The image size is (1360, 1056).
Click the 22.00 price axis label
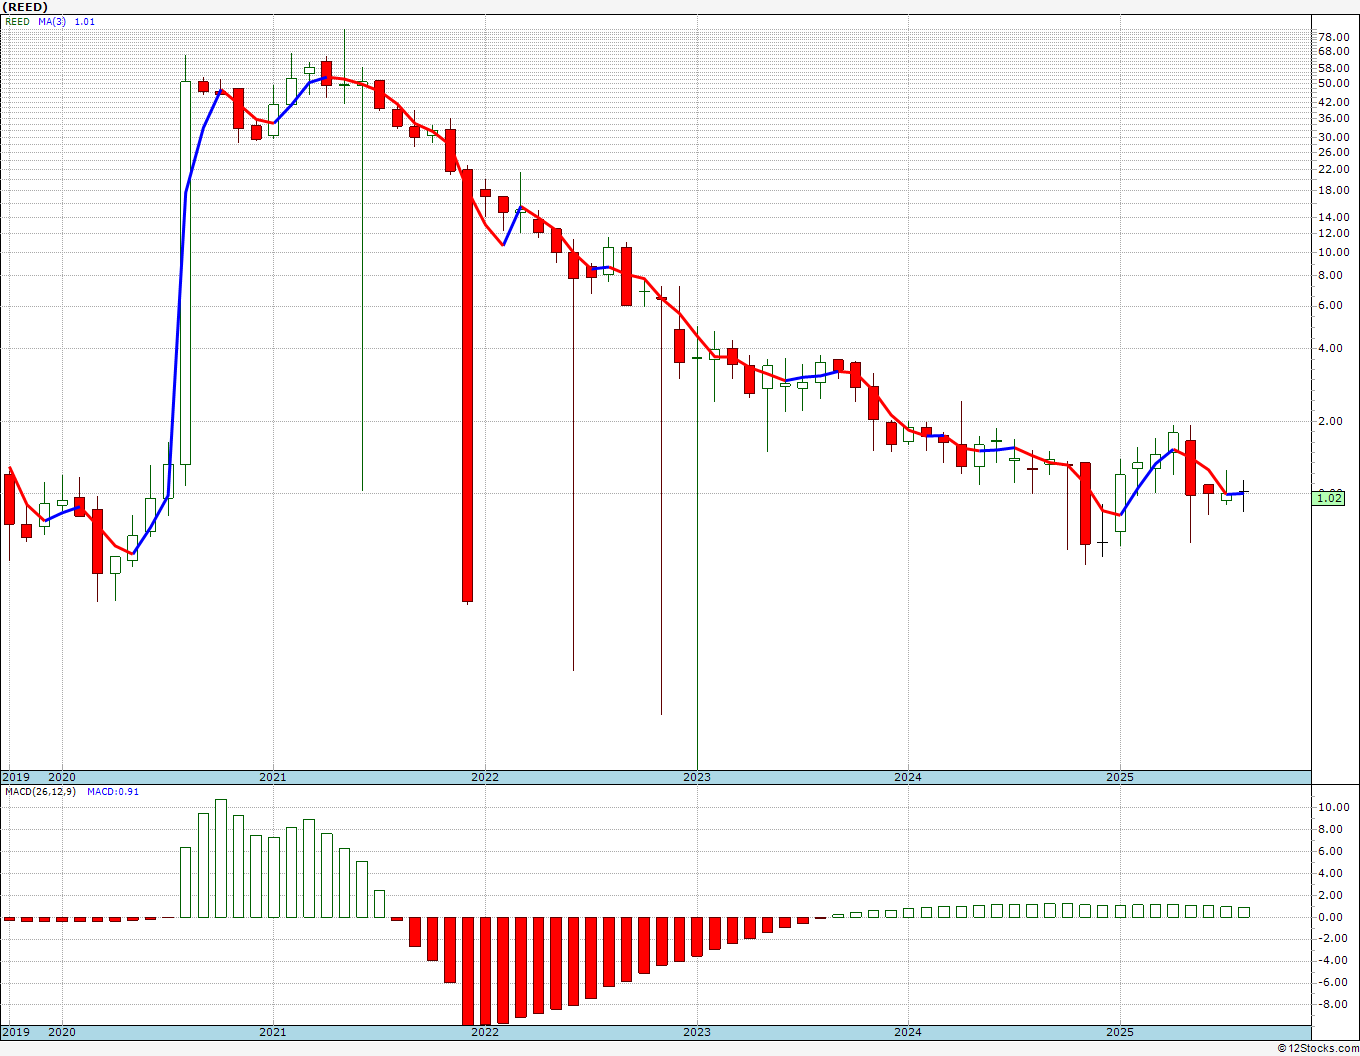[1334, 169]
